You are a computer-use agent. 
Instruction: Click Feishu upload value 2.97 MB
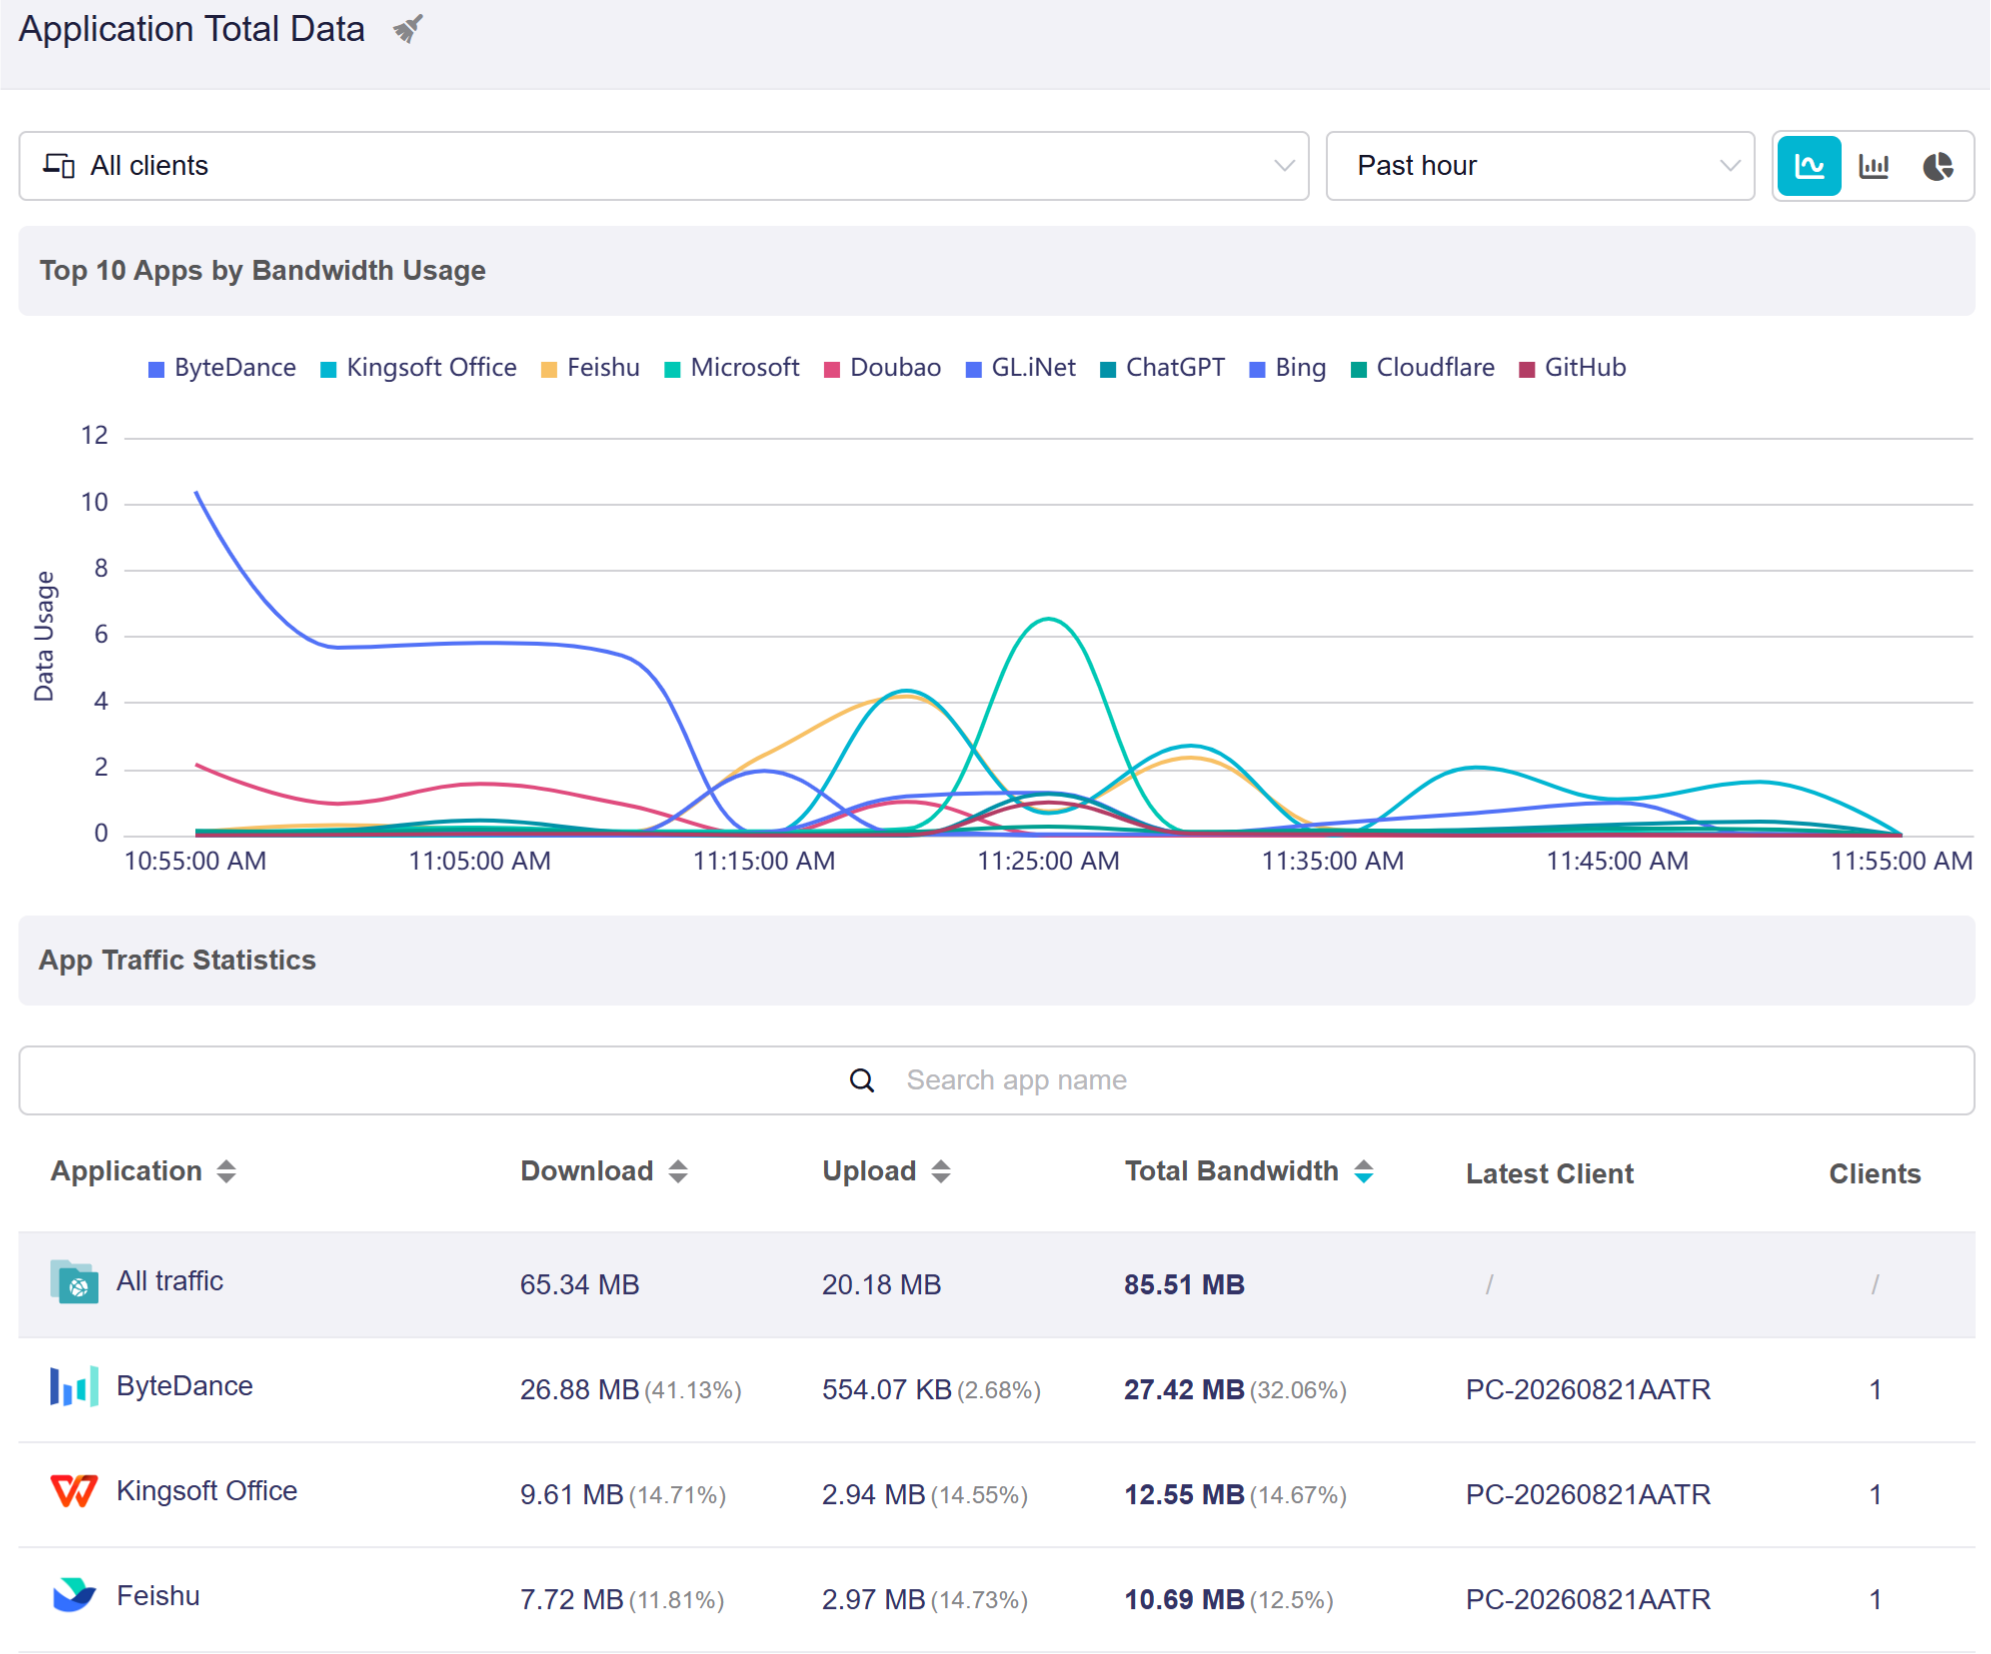tap(874, 1600)
